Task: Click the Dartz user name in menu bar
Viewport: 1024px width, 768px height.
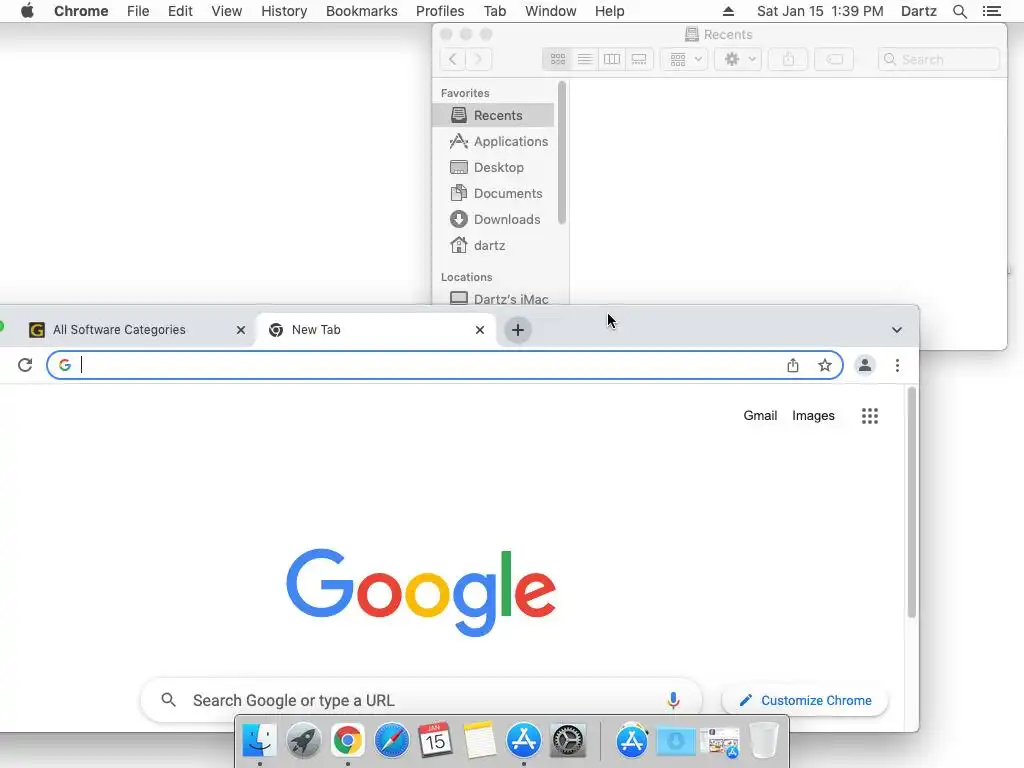Action: point(919,11)
